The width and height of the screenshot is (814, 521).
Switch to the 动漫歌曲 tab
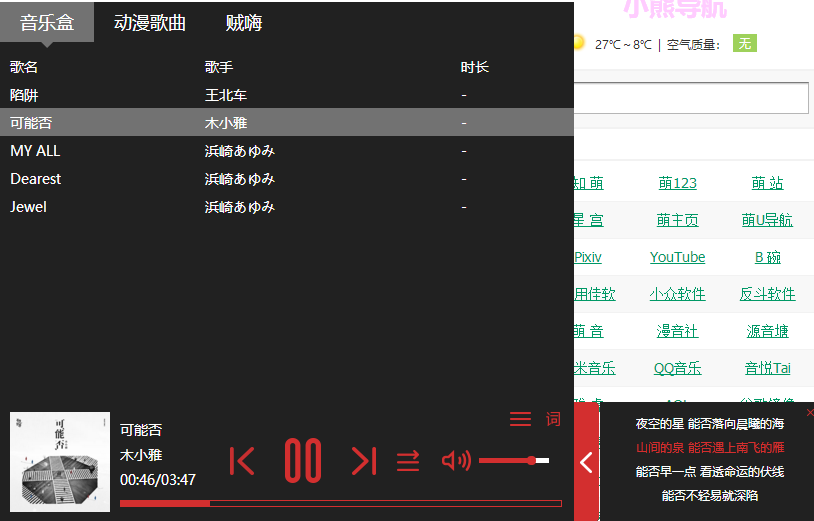[150, 23]
